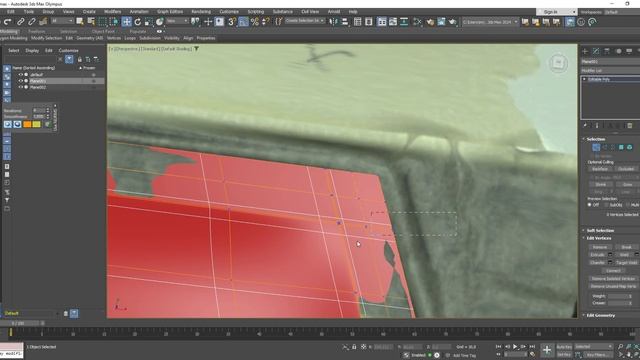Toggle Window/Crossing selection icon

[114, 22]
